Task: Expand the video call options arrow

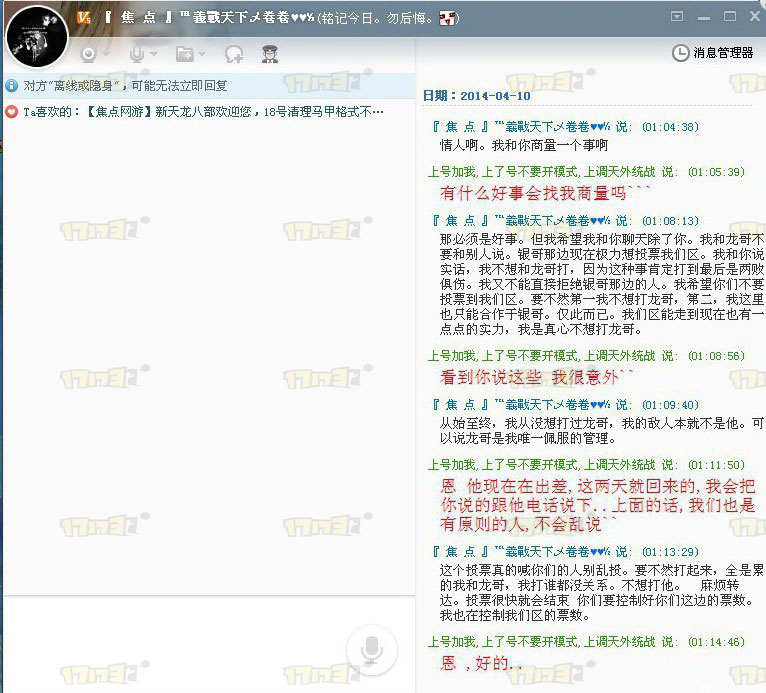Action: (x=106, y=55)
